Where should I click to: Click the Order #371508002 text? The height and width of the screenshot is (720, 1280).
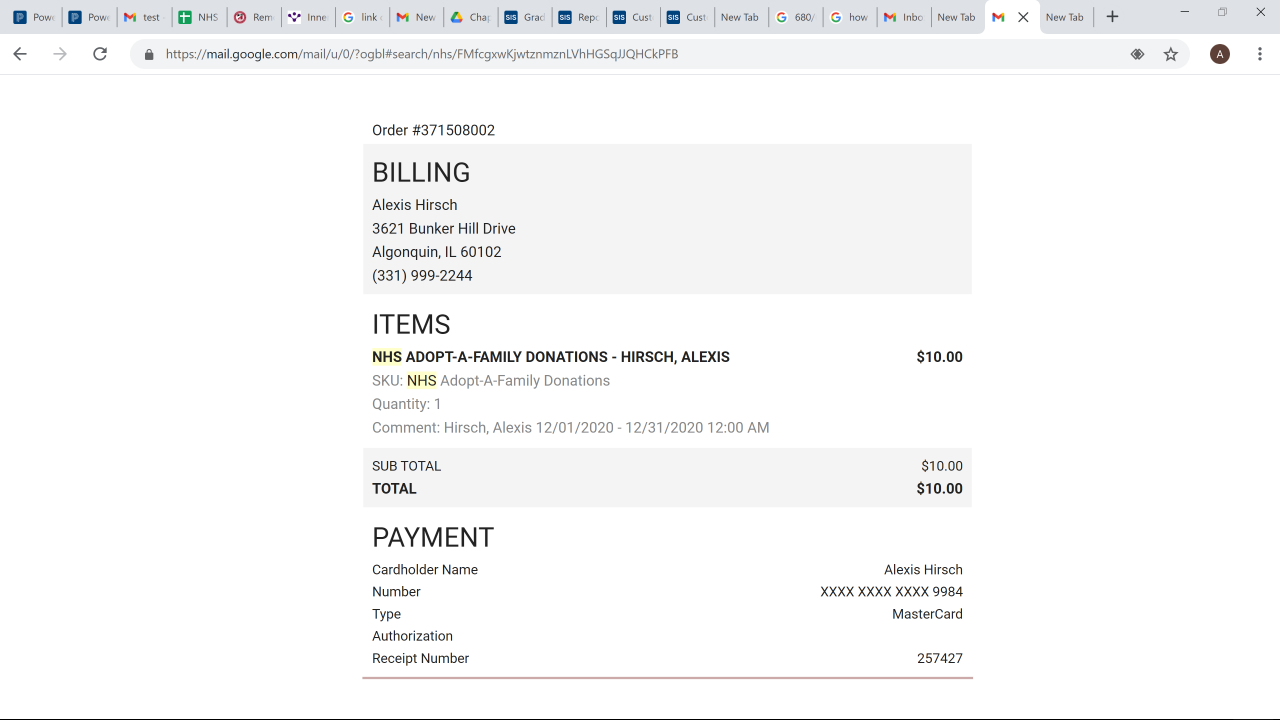[x=433, y=131]
